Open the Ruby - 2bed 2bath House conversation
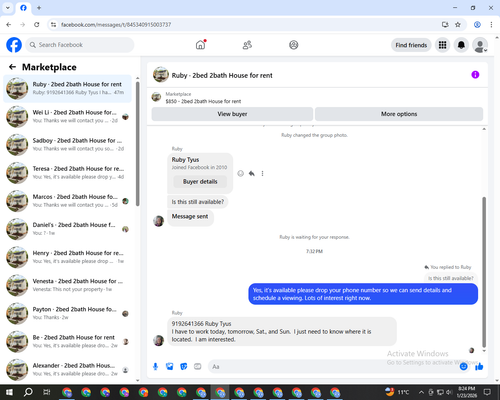The image size is (500, 400). (x=67, y=89)
